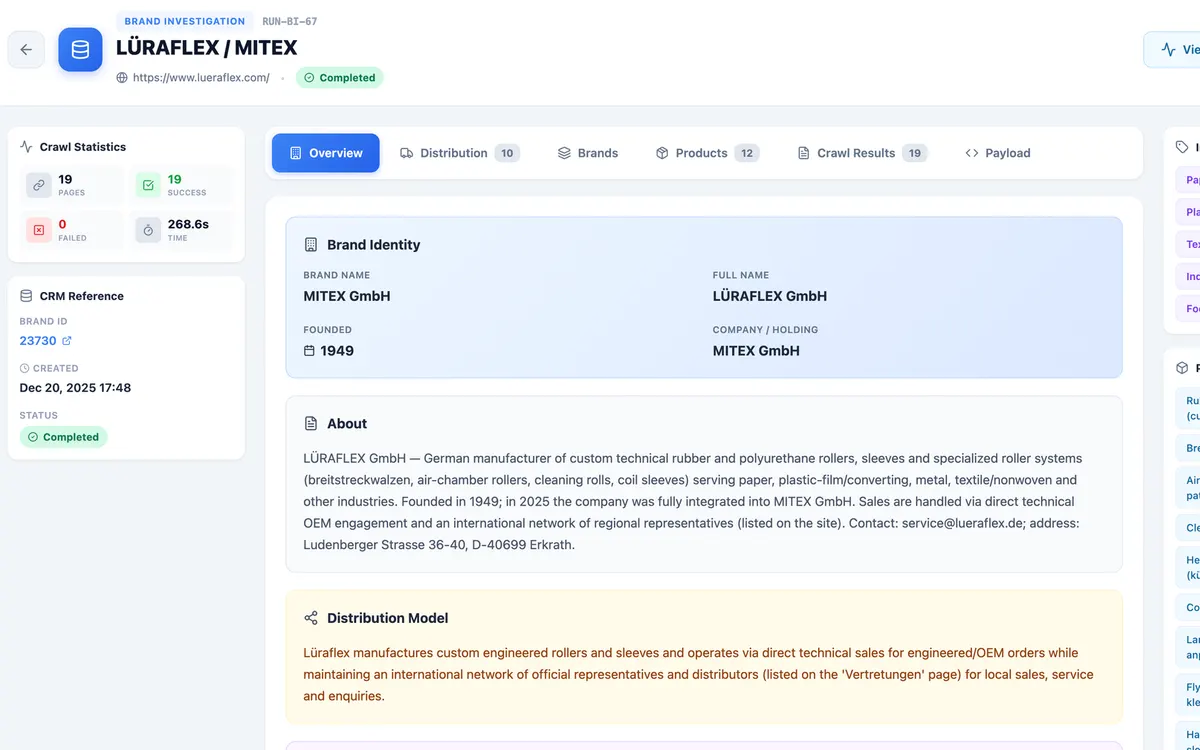The height and width of the screenshot is (750, 1200).
Task: Click the About section heading
Action: (x=347, y=424)
